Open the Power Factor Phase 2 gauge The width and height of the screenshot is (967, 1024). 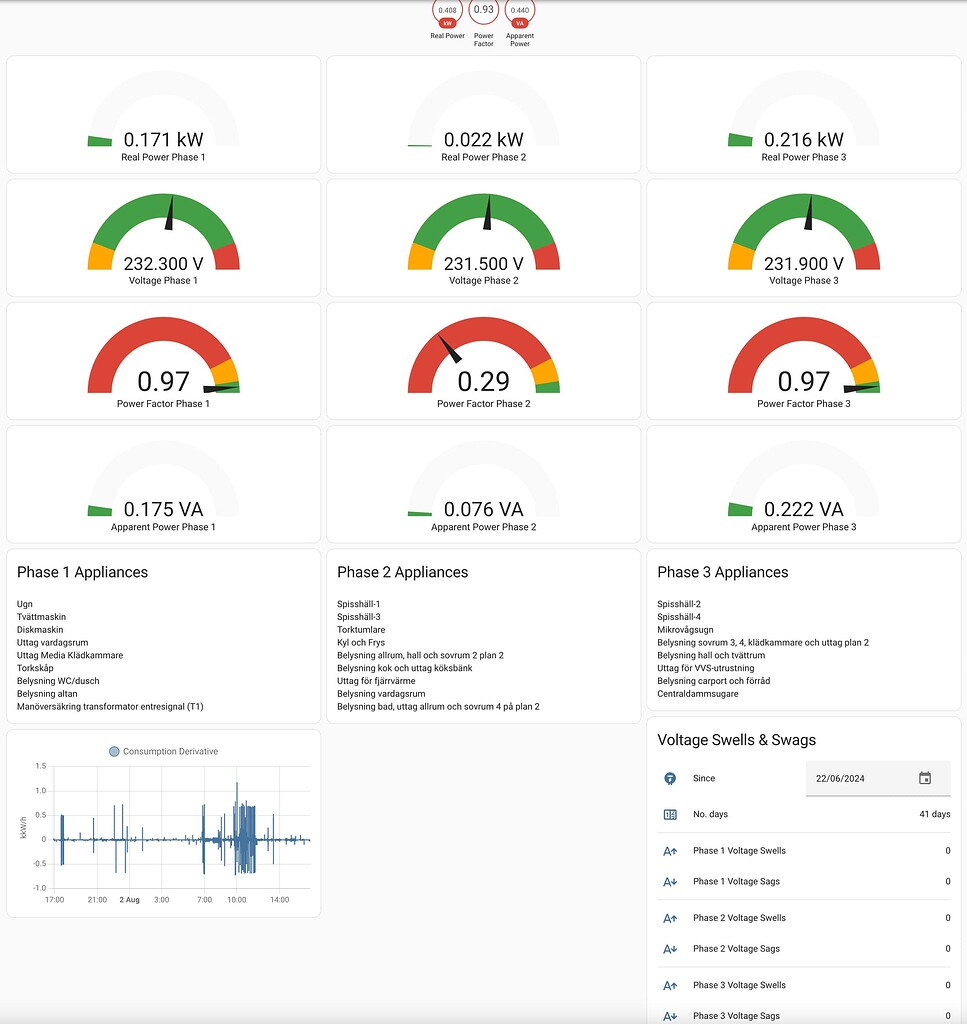pos(483,360)
